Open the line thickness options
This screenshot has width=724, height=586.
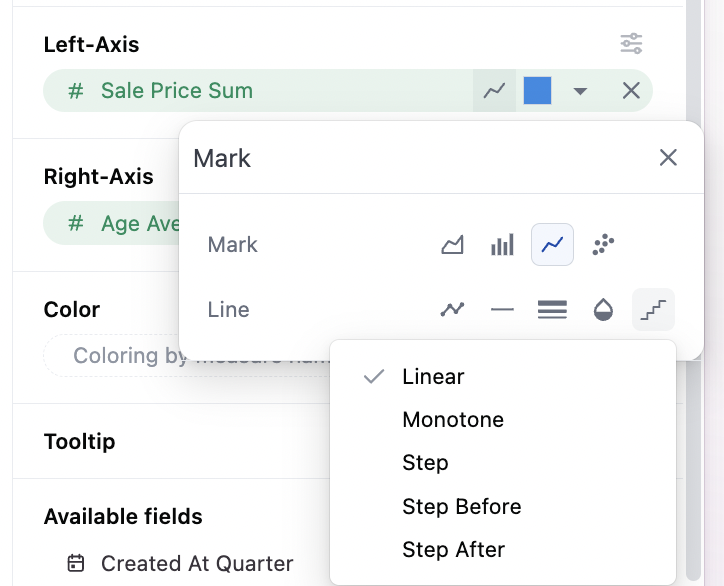click(552, 310)
